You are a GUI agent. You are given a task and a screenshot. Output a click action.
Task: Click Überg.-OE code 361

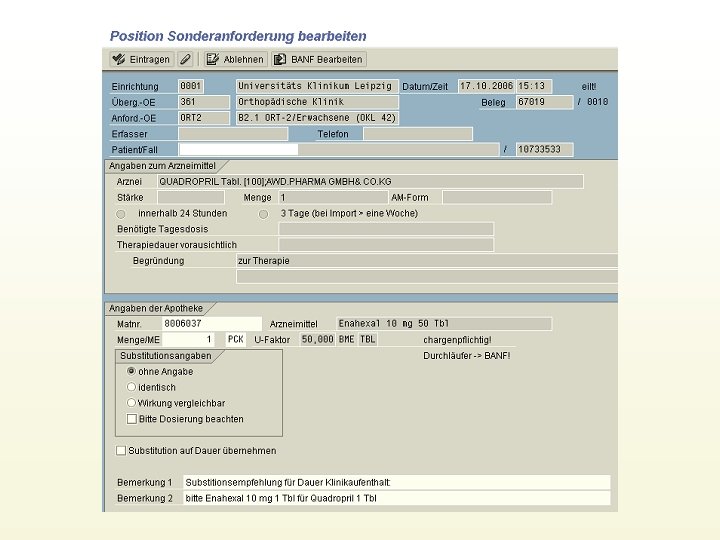tap(204, 102)
